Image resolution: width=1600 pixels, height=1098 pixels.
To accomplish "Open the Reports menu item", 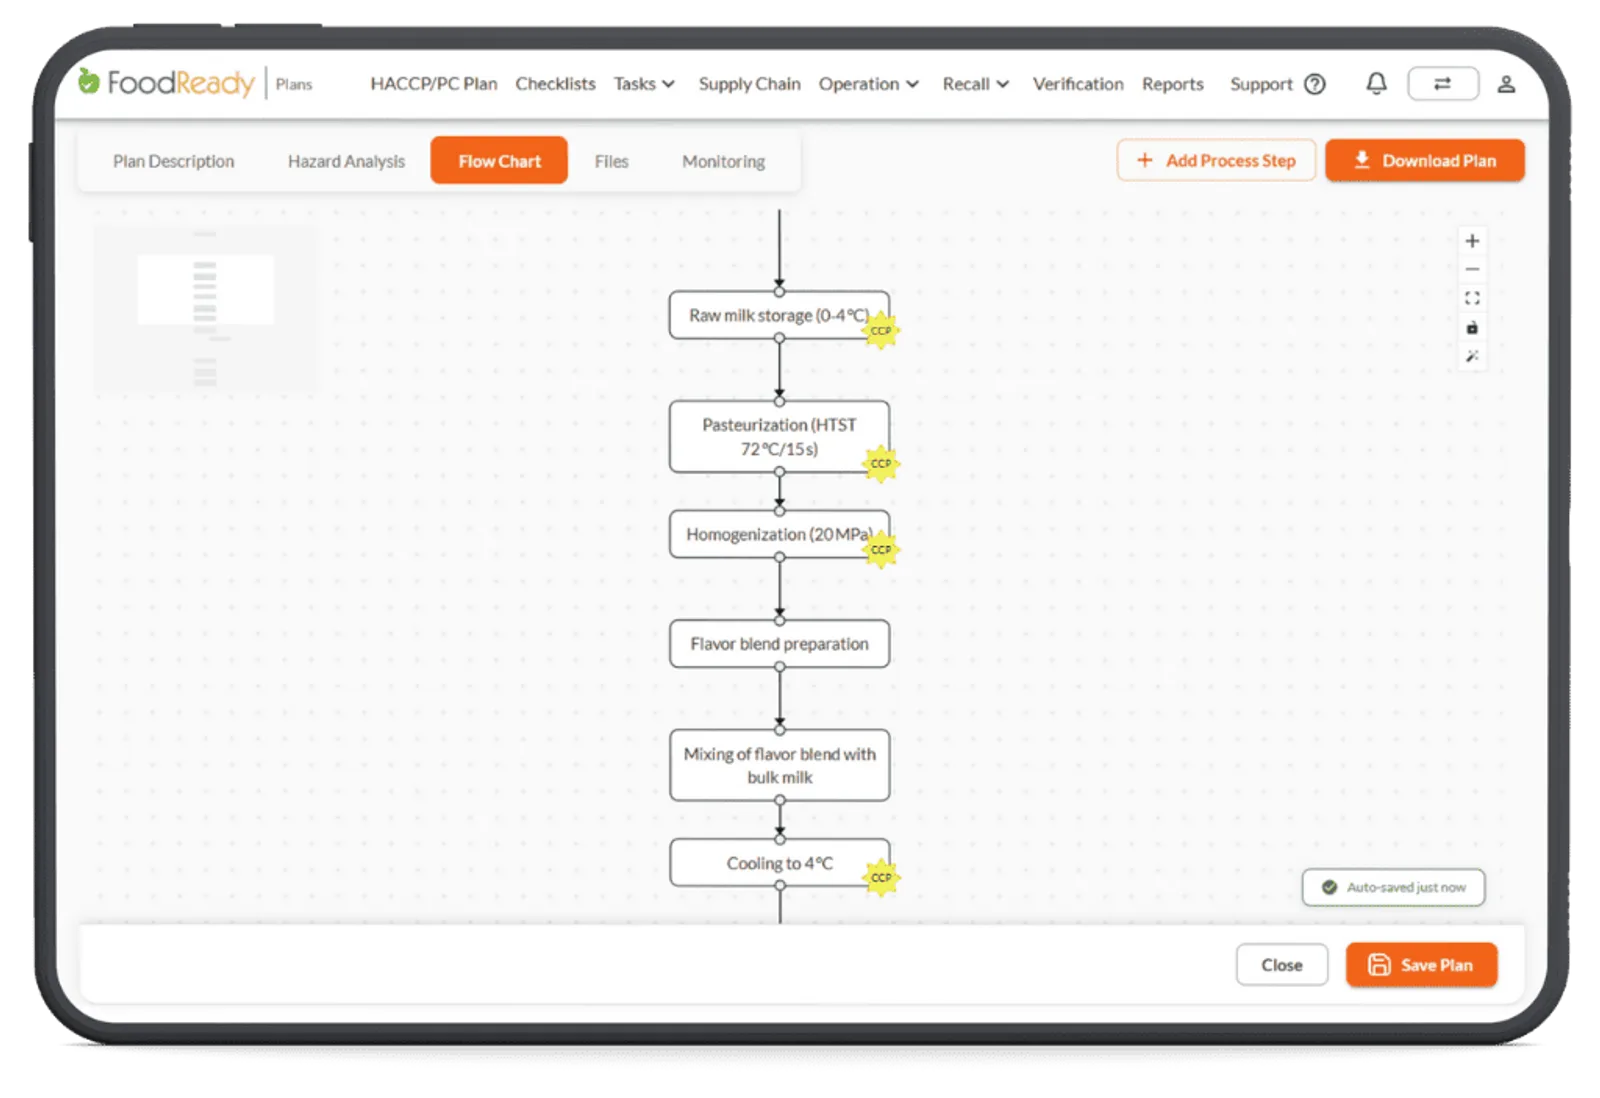I will click(1172, 84).
